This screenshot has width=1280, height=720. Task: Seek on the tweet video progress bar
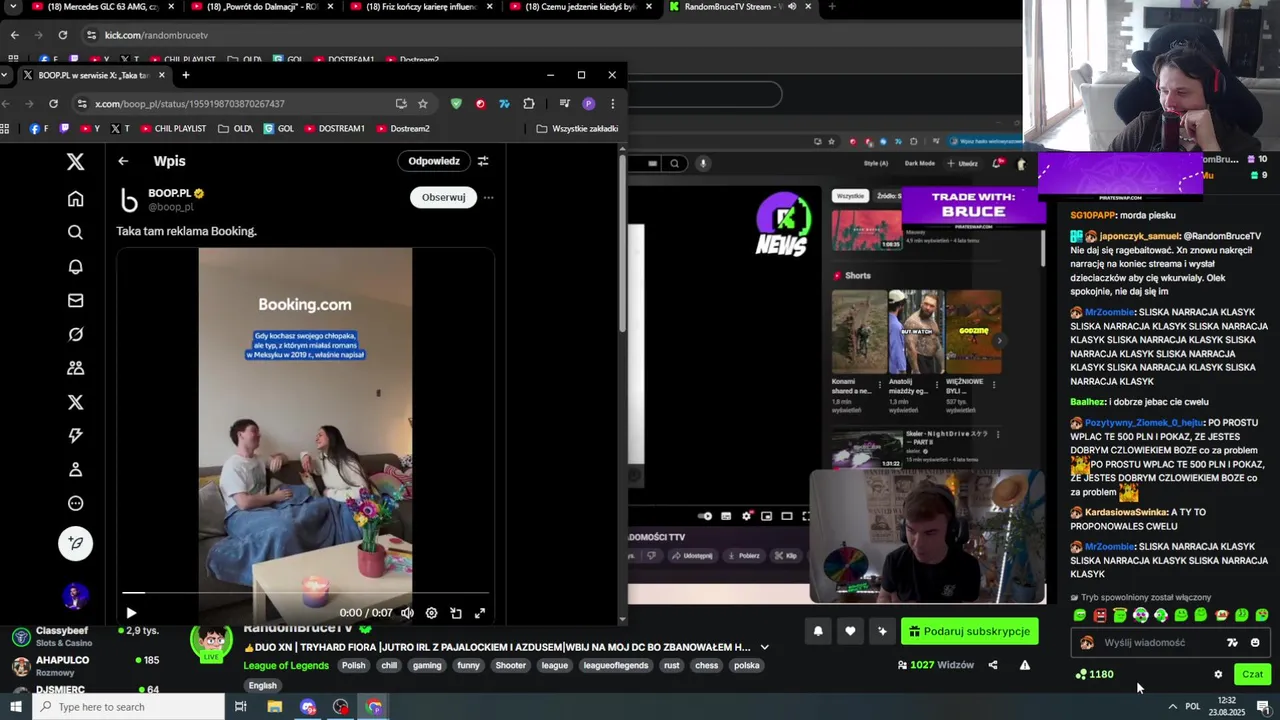[306, 593]
